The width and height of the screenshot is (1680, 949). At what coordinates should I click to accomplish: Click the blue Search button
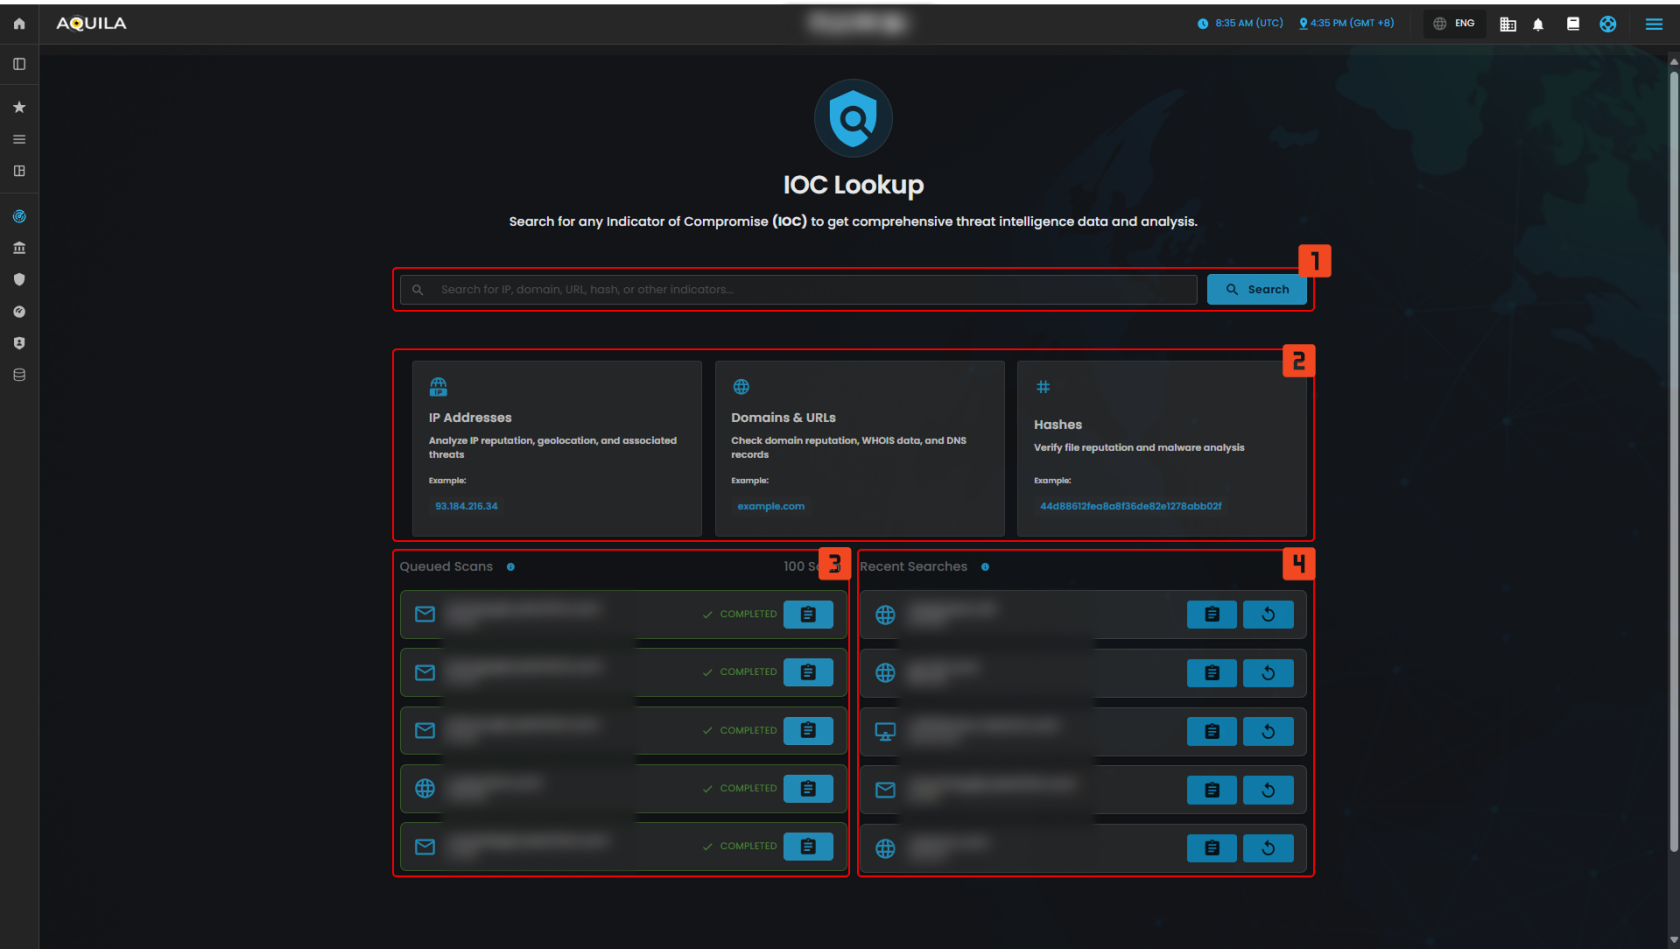point(1257,289)
